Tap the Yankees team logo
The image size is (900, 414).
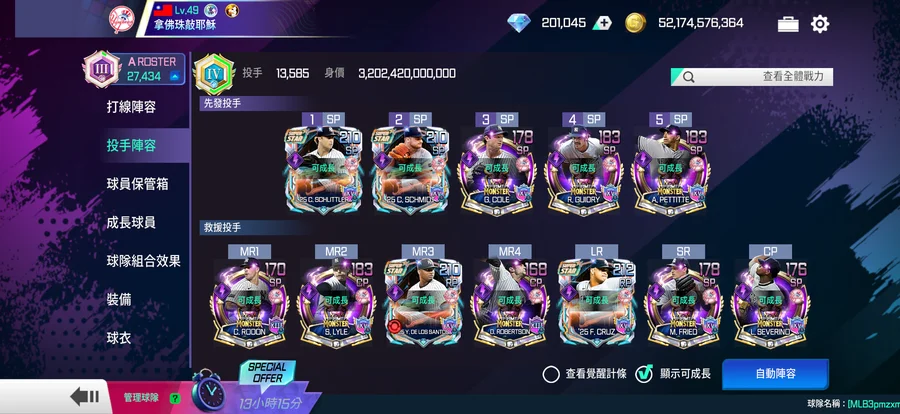tap(121, 20)
